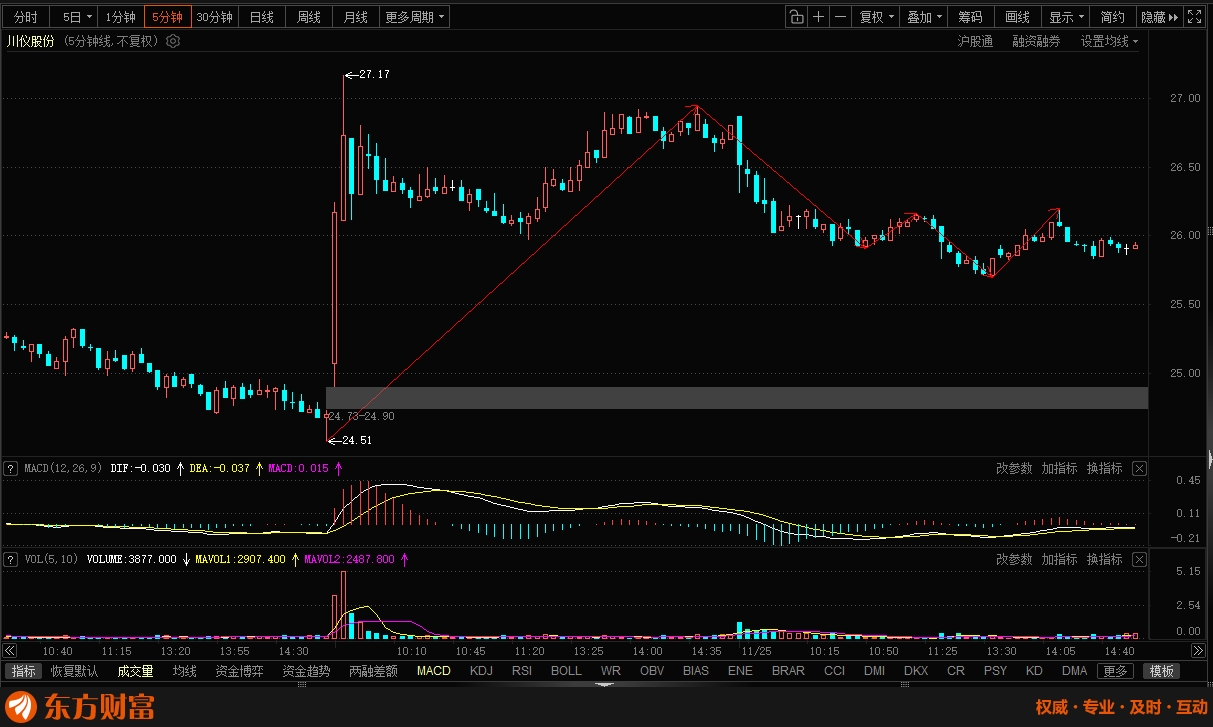Click the VOL panel help question mark
The height and width of the screenshot is (727, 1213).
point(11,559)
